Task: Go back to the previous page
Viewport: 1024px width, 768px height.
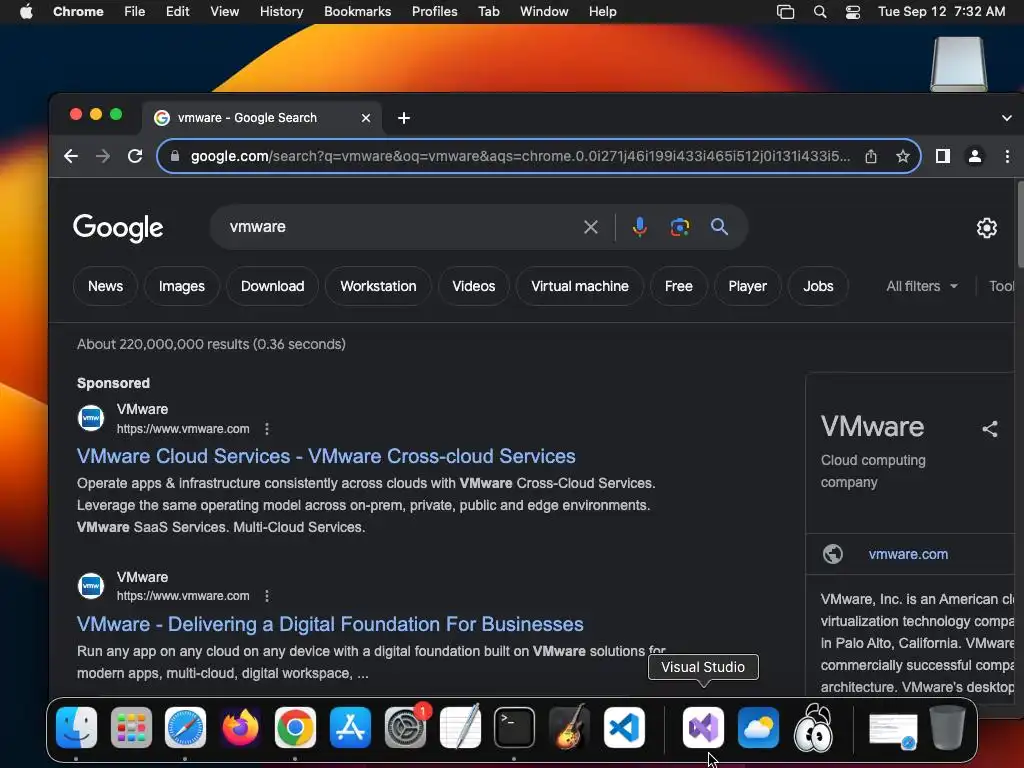Action: [71, 156]
